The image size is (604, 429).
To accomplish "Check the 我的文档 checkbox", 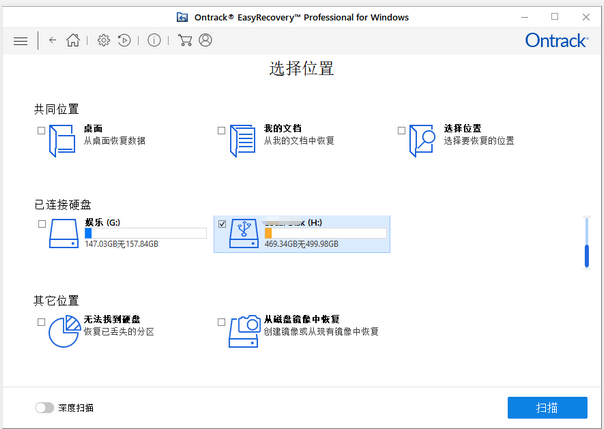I will (221, 131).
